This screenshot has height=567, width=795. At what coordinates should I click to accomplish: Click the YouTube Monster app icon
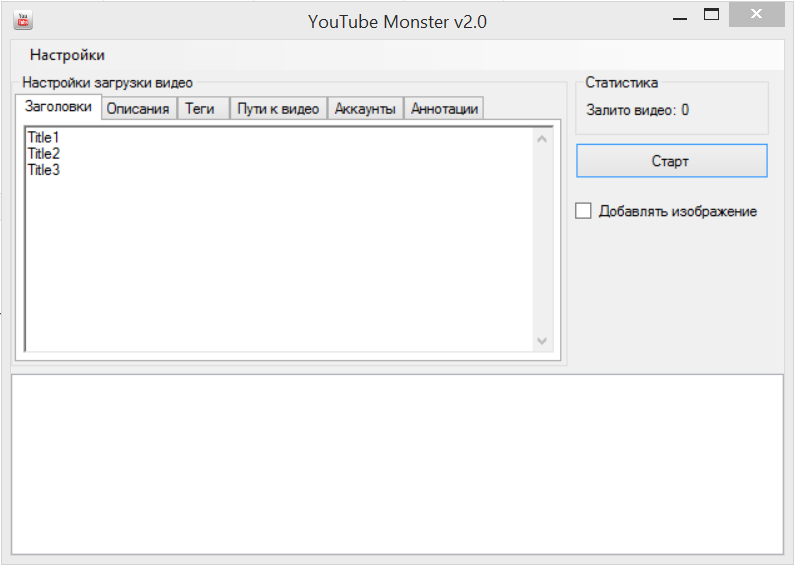(23, 20)
